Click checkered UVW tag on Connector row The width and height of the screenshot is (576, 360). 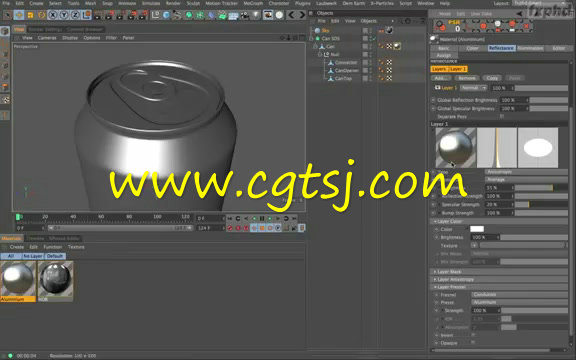click(x=389, y=62)
